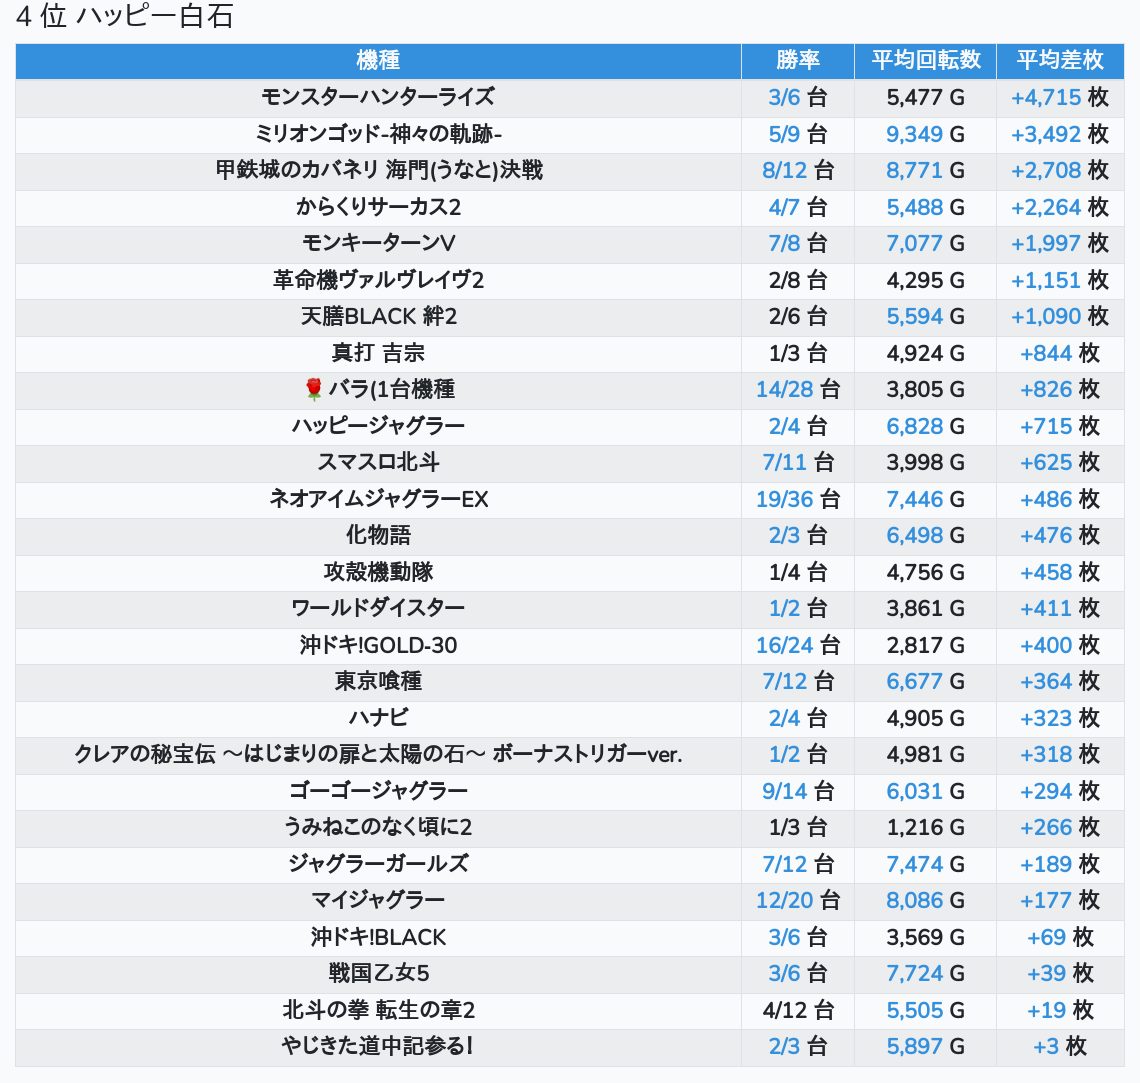This screenshot has height=1083, width=1140.
Task: Select 革命機ヴァルヴレイヴ2 machine name
Action: point(378,280)
